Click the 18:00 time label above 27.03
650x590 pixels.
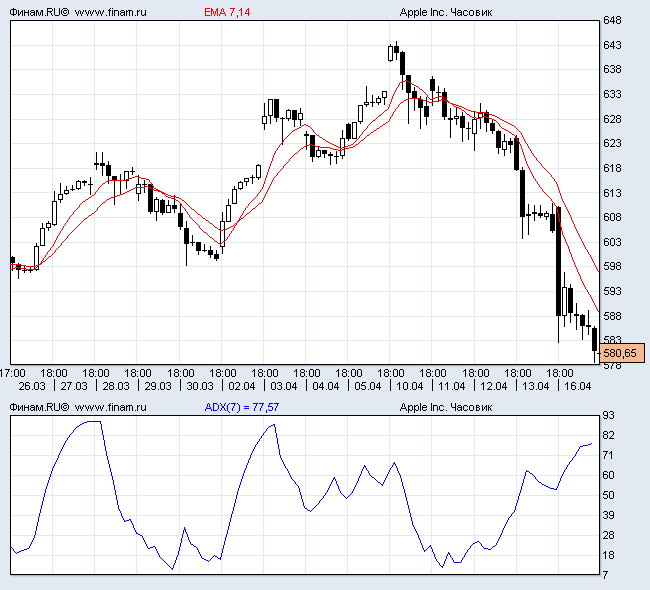point(54,373)
